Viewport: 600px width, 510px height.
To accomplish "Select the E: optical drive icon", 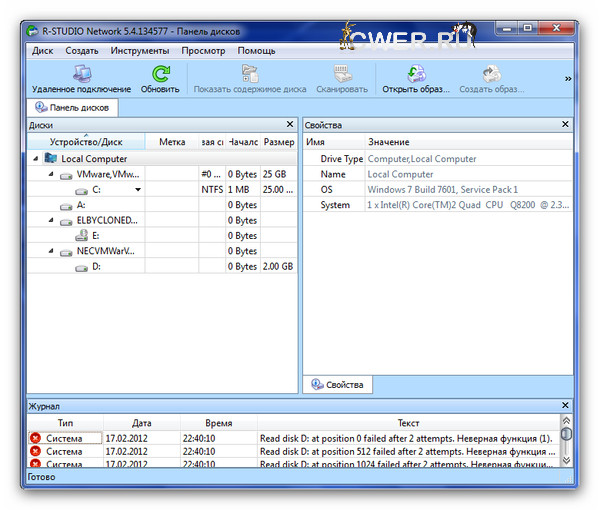I will coord(81,235).
